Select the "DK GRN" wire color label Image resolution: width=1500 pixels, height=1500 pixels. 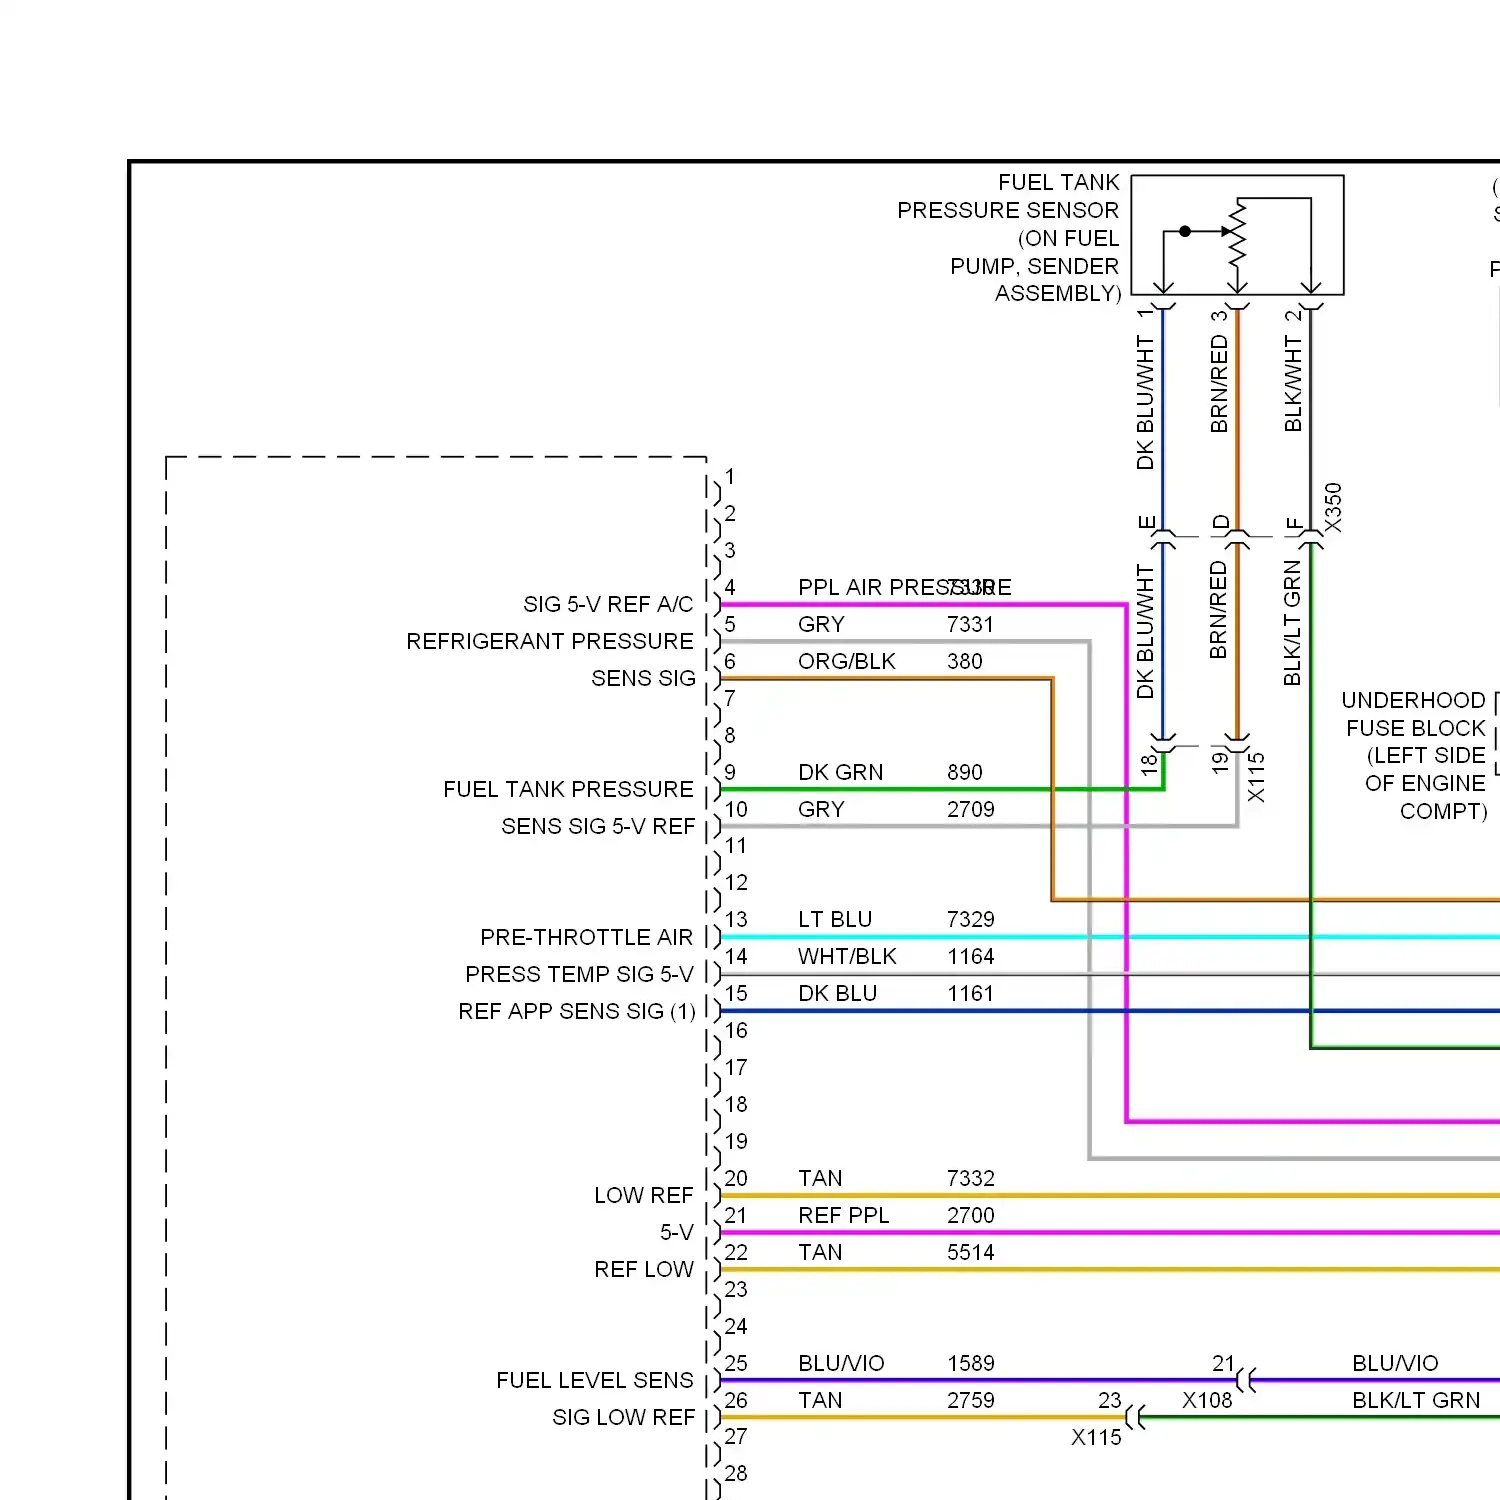[x=841, y=772]
